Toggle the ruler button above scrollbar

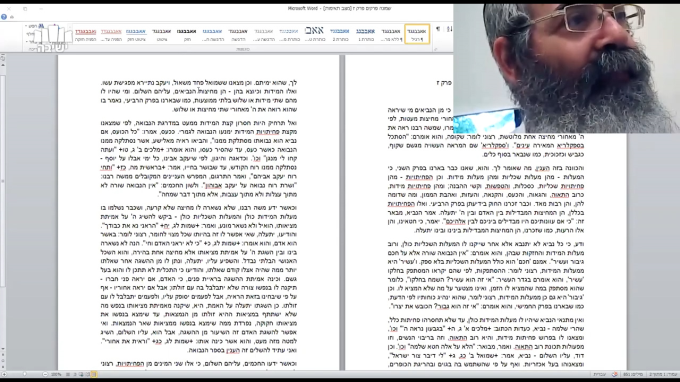tap(3, 58)
